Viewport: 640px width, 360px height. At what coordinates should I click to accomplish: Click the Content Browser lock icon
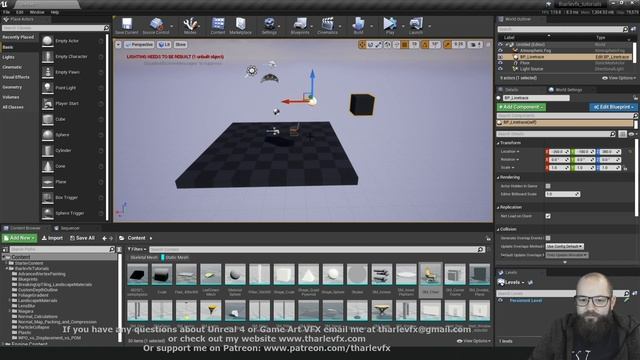tap(488, 238)
